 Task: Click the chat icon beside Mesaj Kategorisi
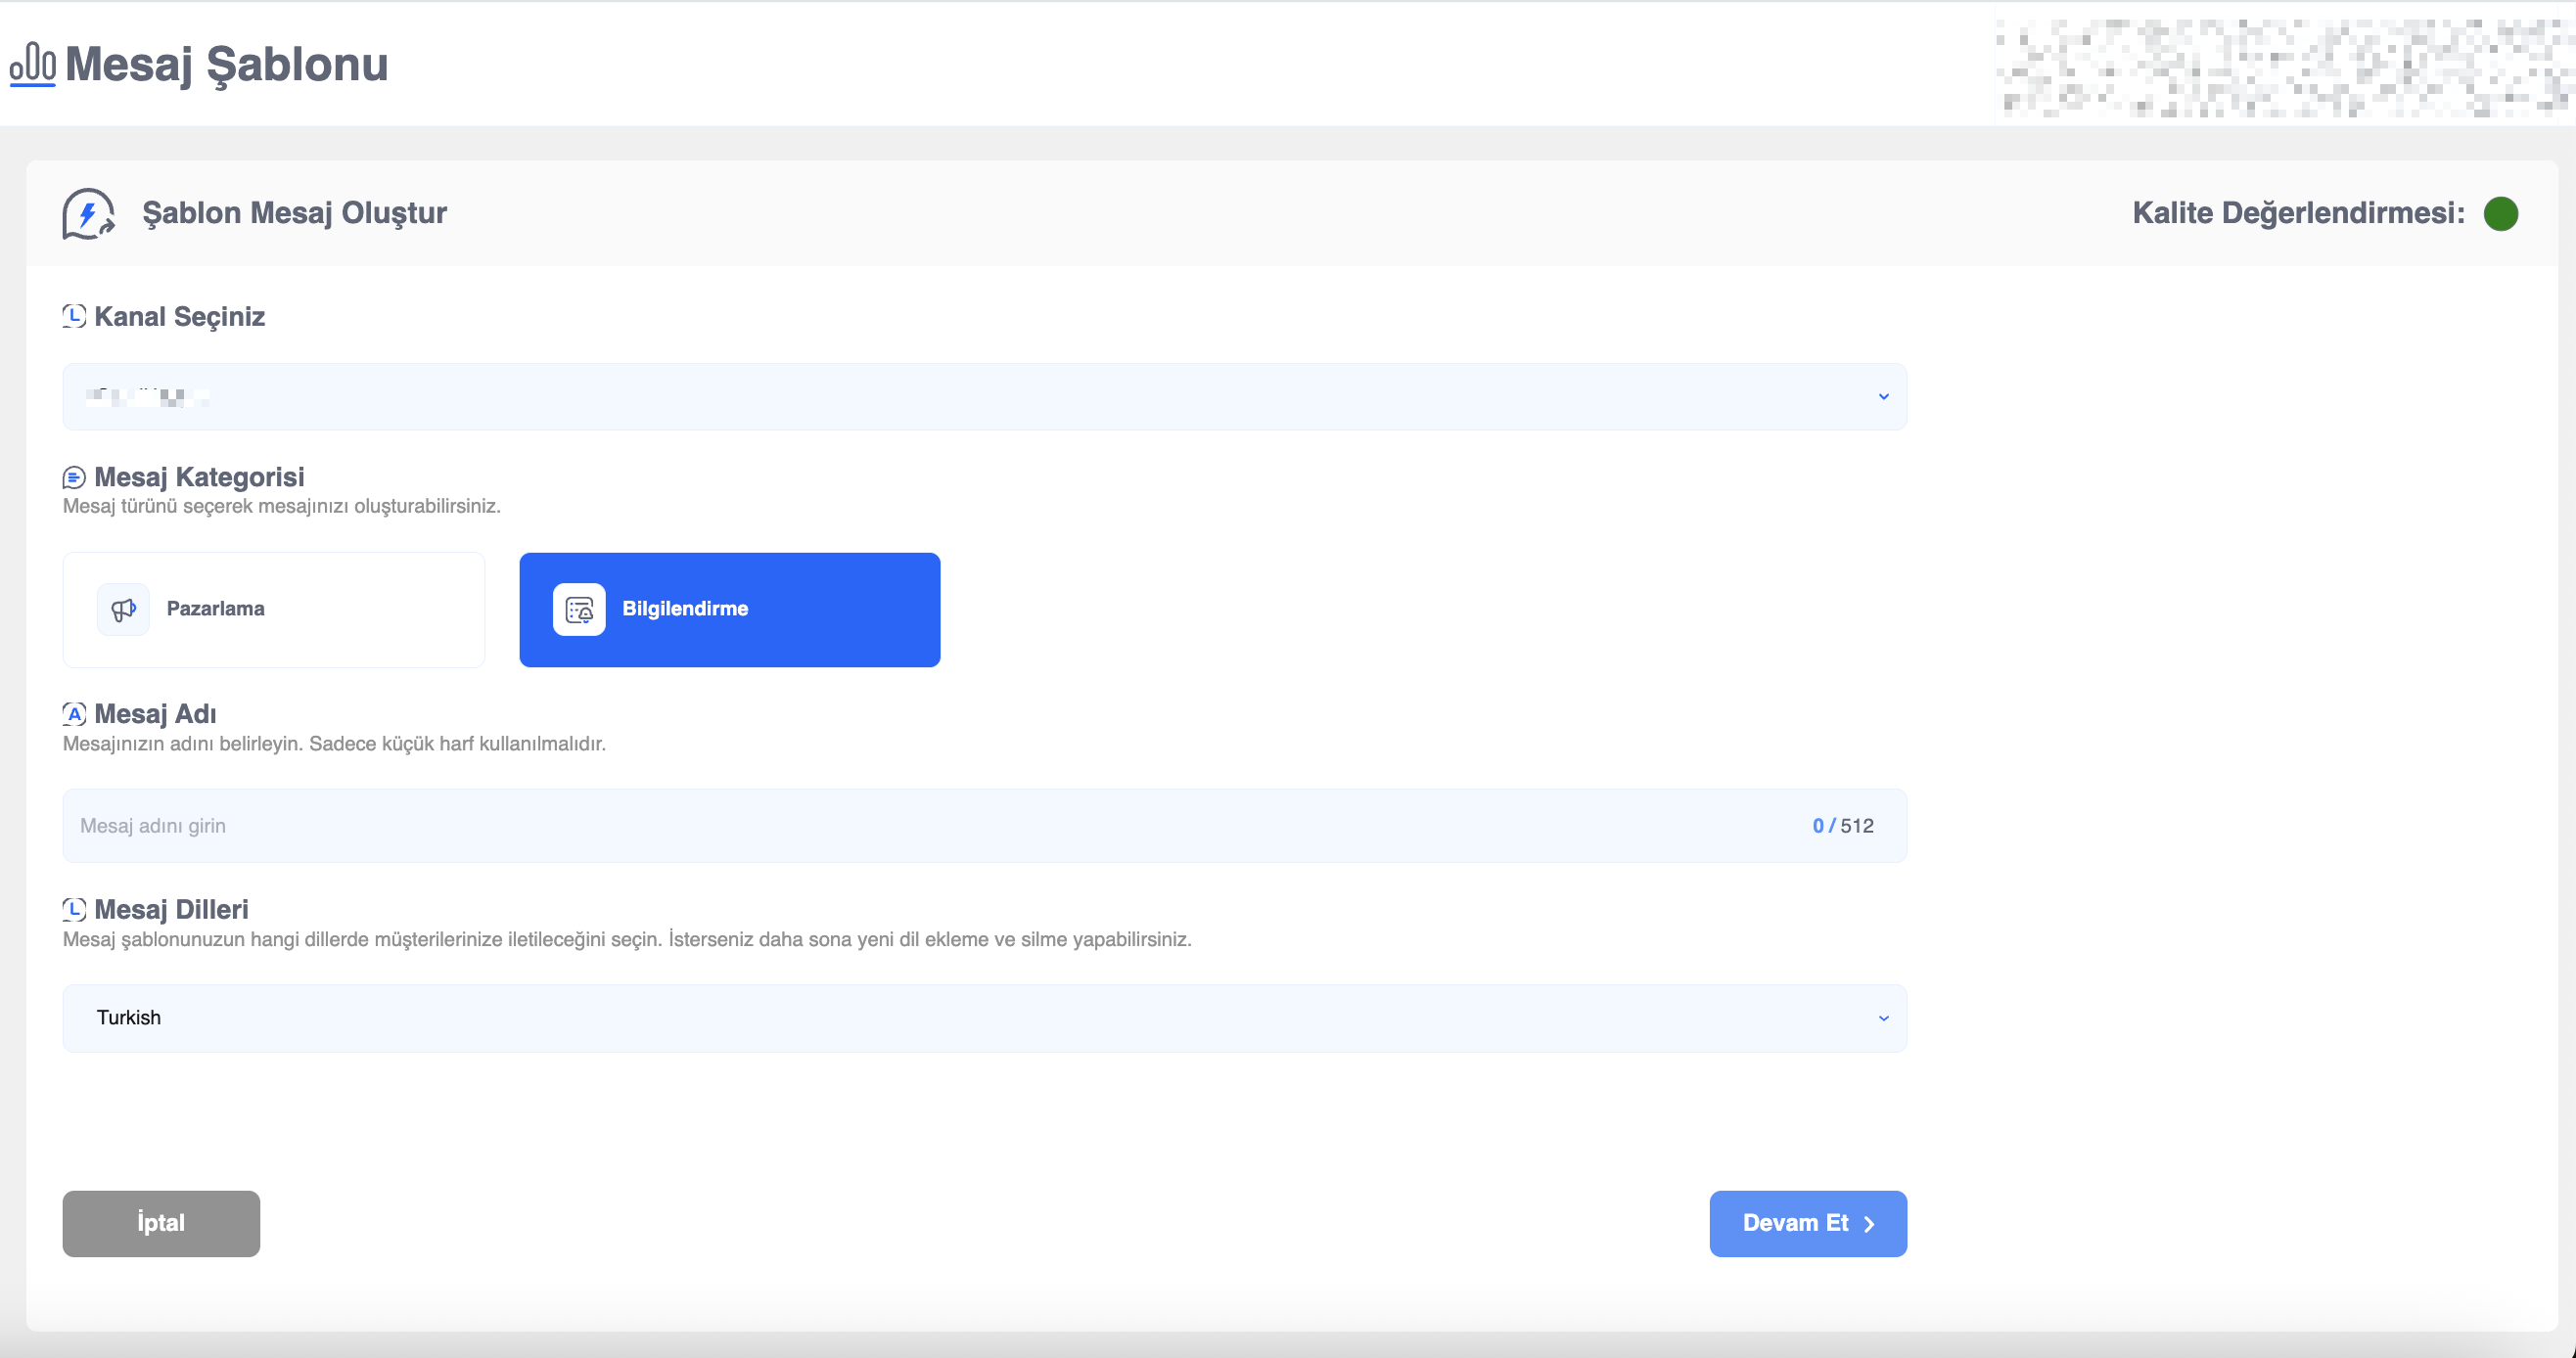pos(74,477)
